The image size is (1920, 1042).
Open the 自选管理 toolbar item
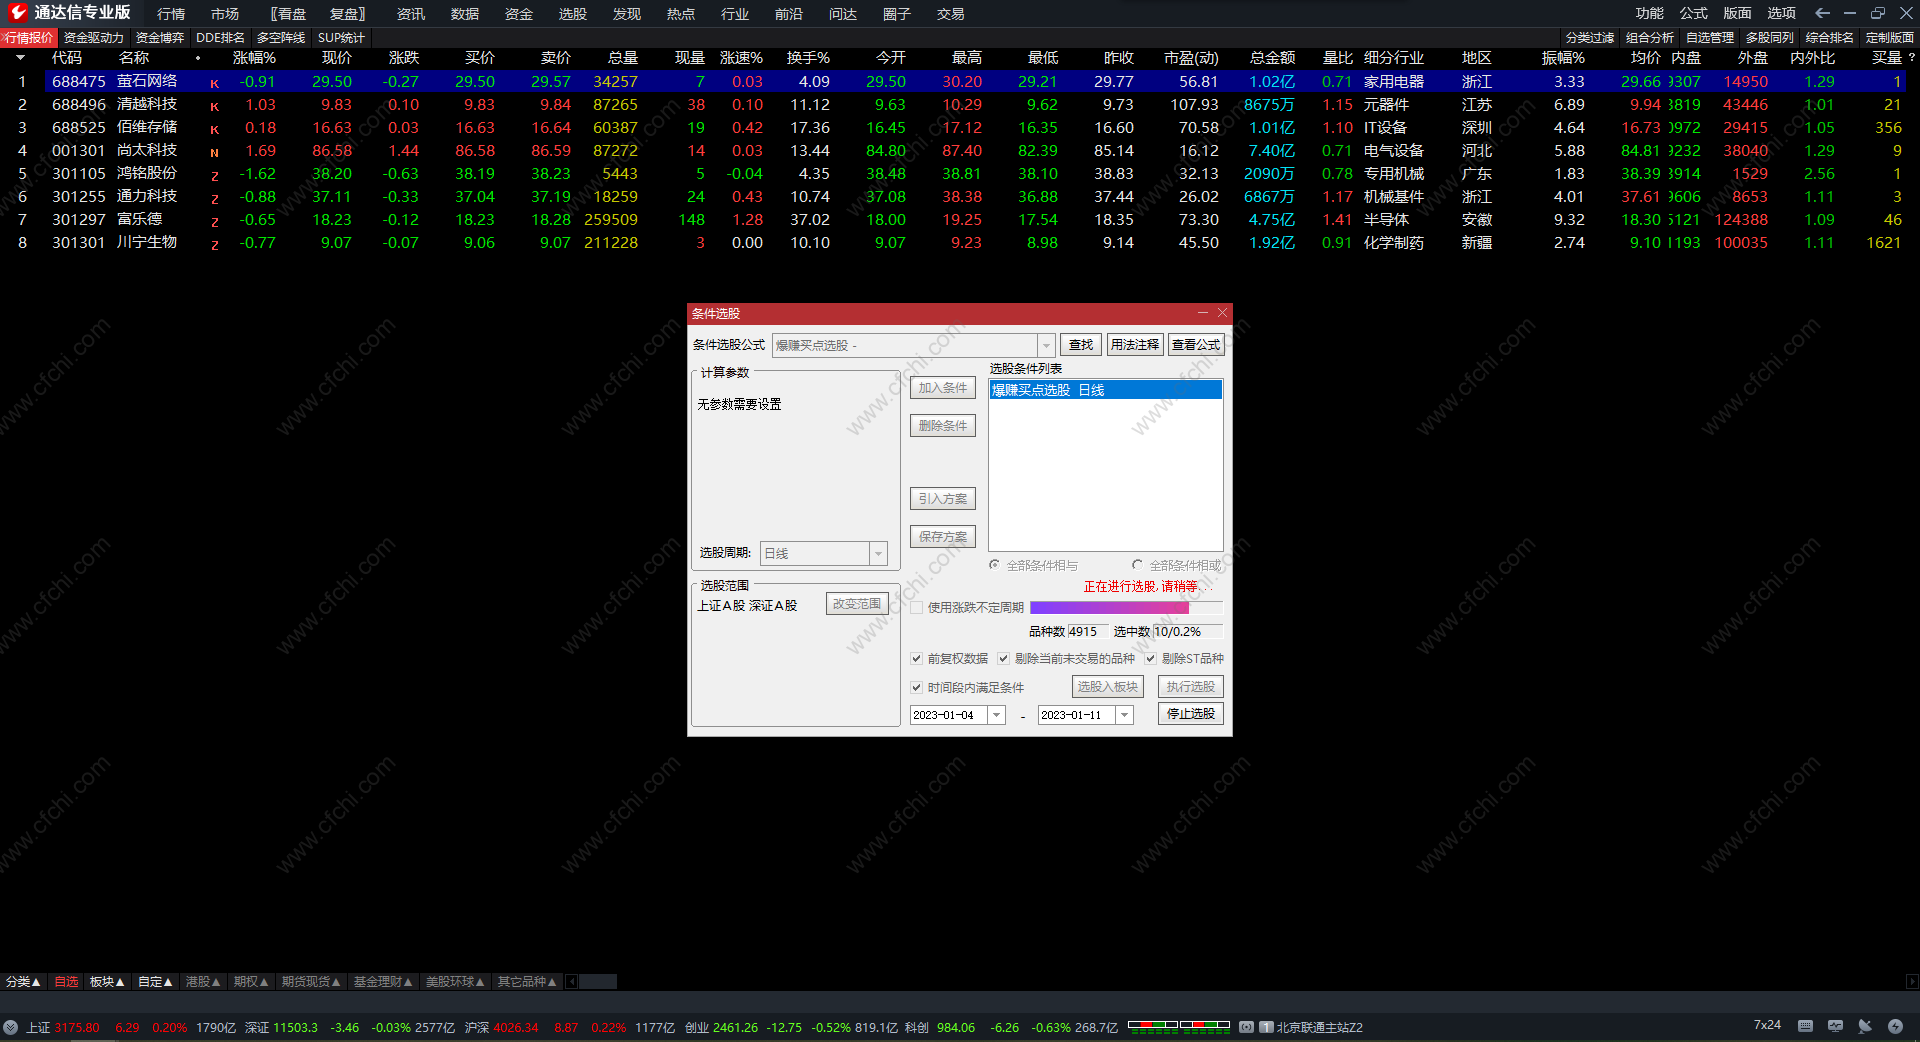(x=1710, y=38)
